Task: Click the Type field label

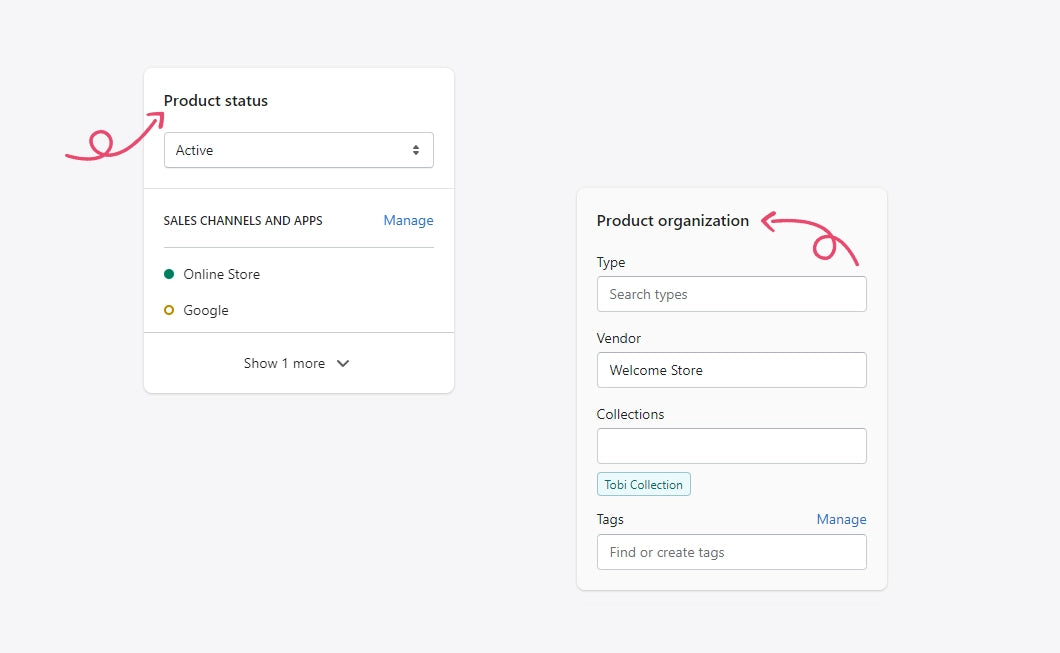Action: 610,262
